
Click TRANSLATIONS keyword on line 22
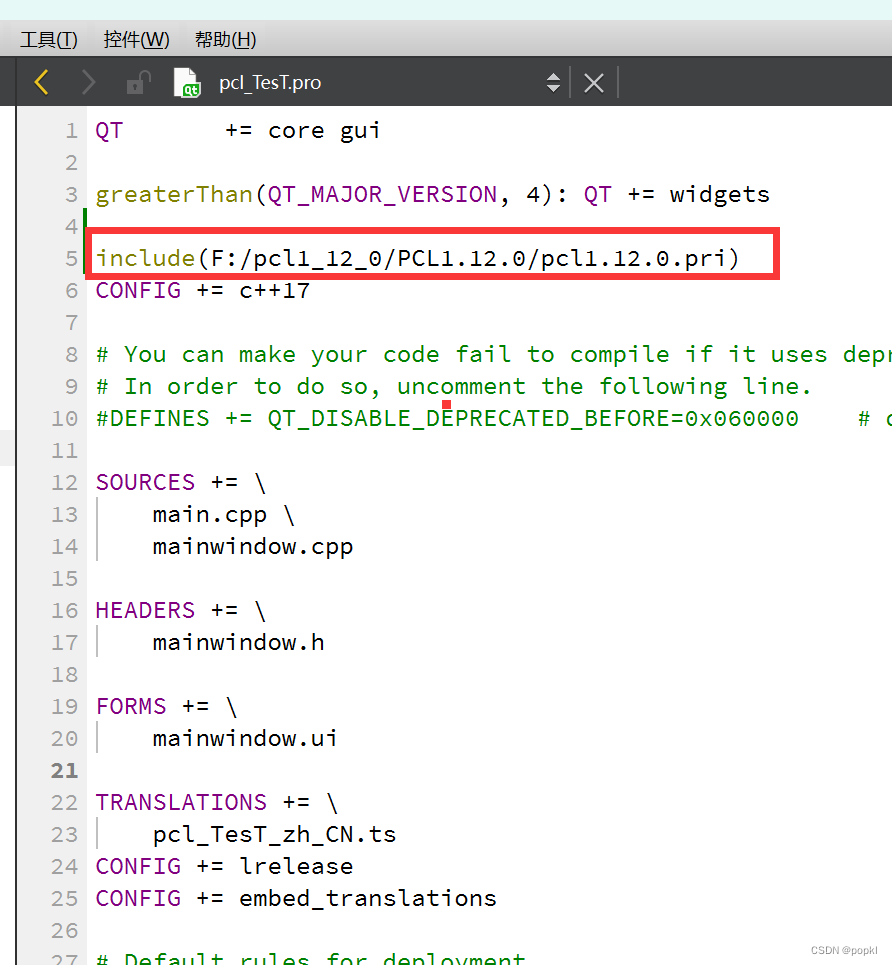tap(181, 803)
